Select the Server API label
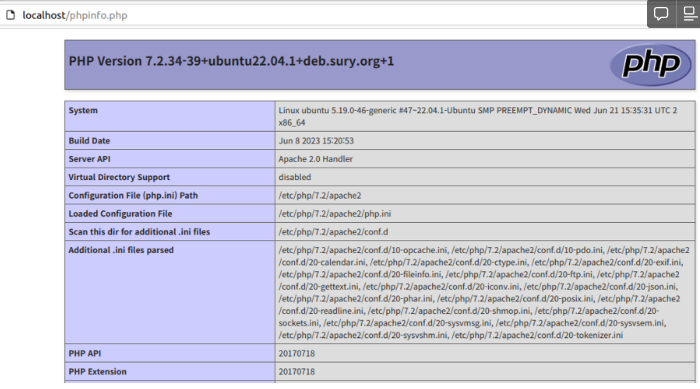This screenshot has height=389, width=700. 89,159
